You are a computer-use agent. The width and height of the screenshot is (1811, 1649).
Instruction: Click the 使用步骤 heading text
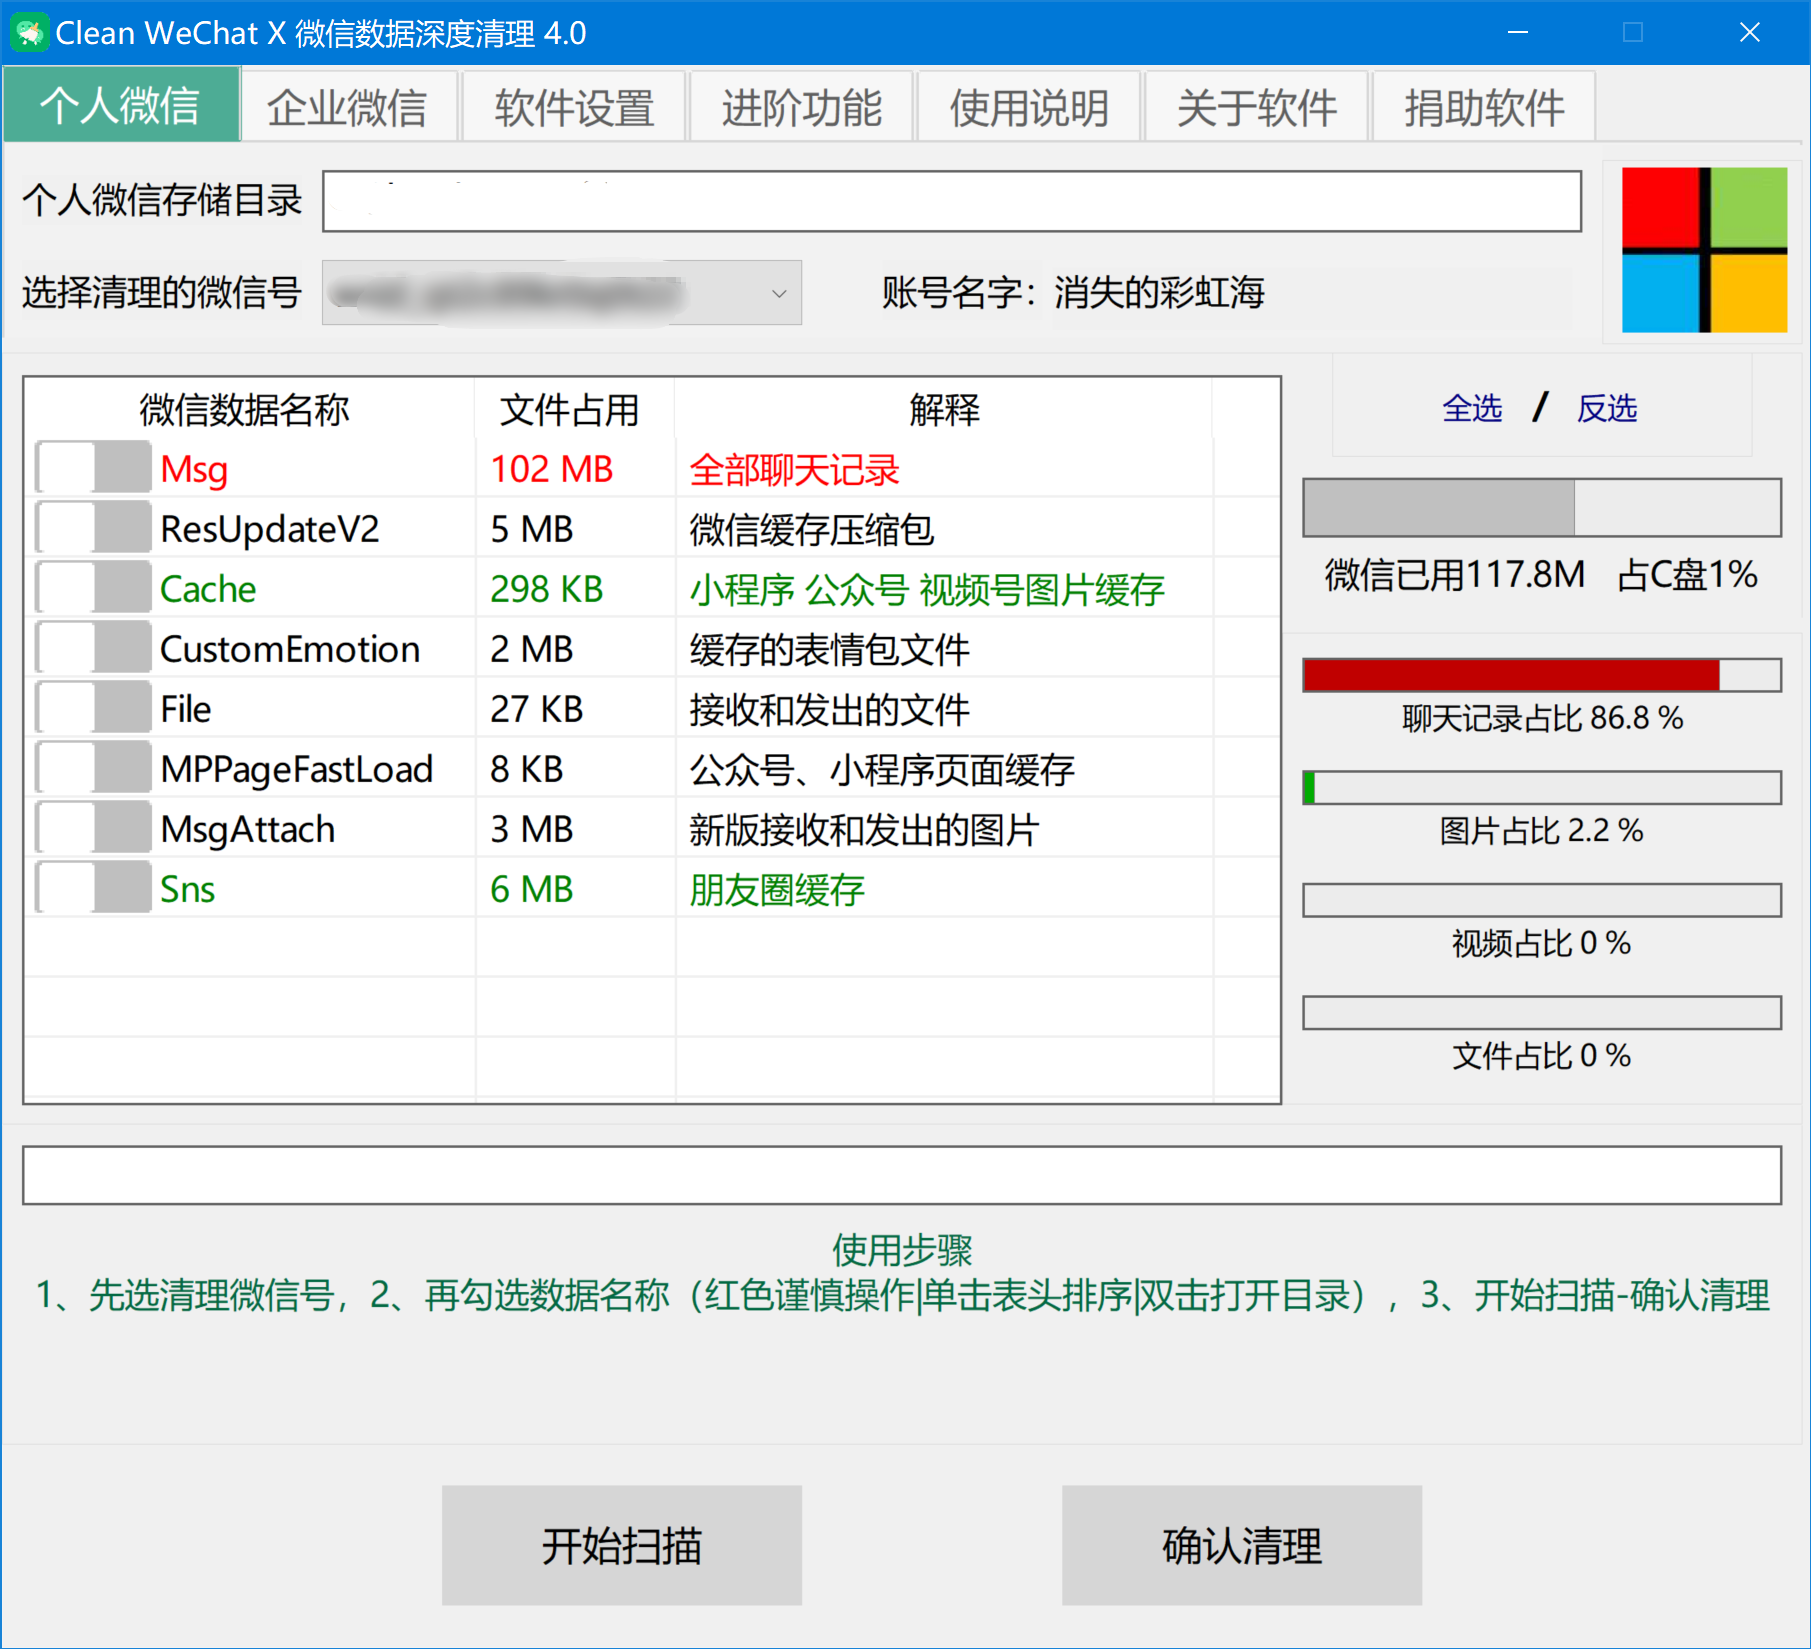pos(902,1250)
